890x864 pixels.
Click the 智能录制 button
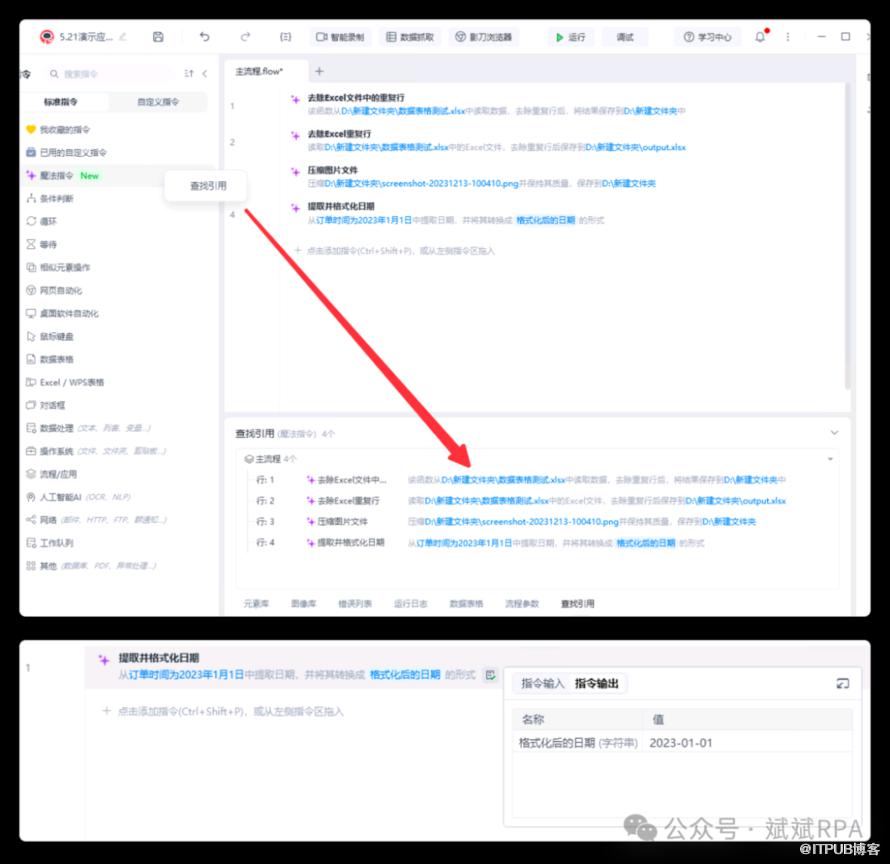tap(340, 37)
